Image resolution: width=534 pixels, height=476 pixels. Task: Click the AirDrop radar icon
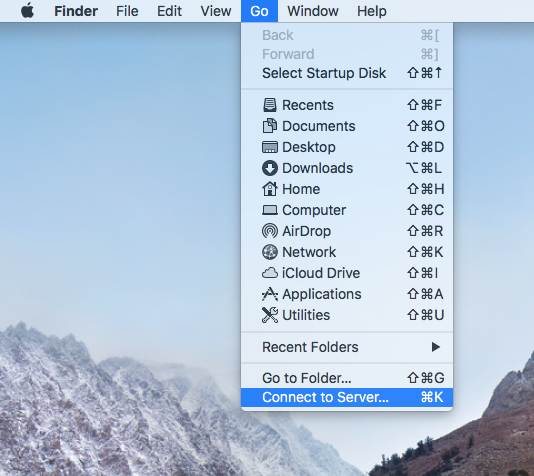pyautogui.click(x=270, y=231)
